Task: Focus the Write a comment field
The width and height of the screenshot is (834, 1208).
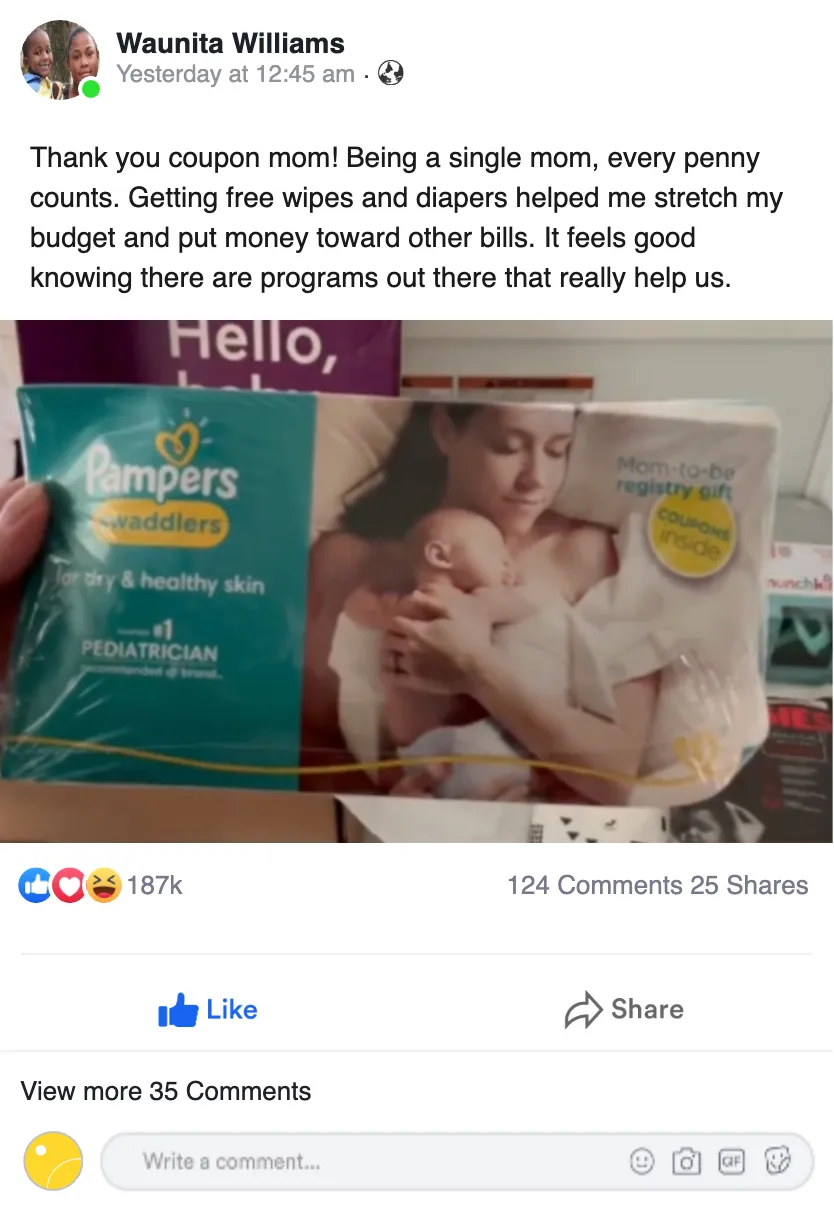Action: click(458, 1162)
